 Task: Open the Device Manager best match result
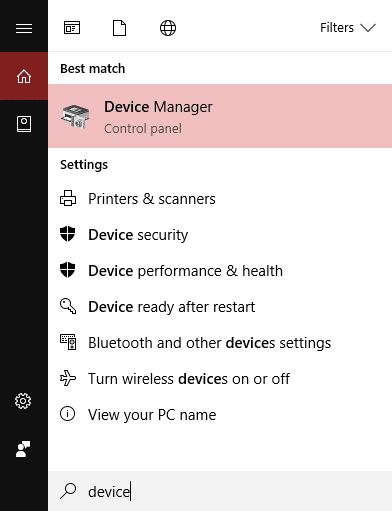pyautogui.click(x=220, y=116)
